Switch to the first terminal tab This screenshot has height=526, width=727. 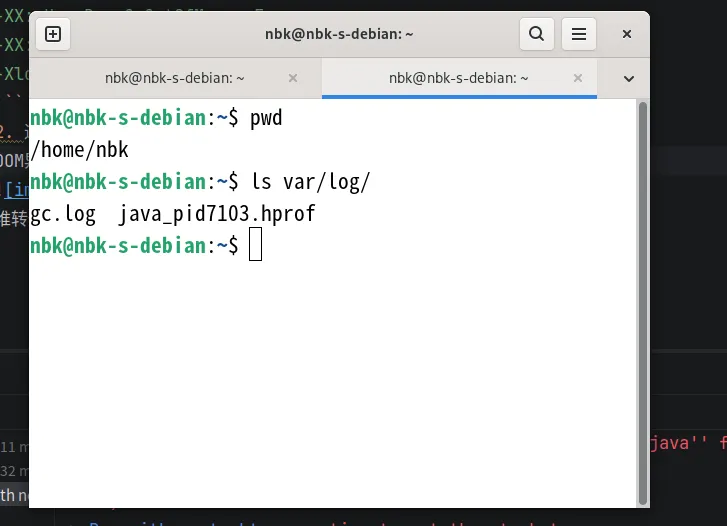click(175, 77)
